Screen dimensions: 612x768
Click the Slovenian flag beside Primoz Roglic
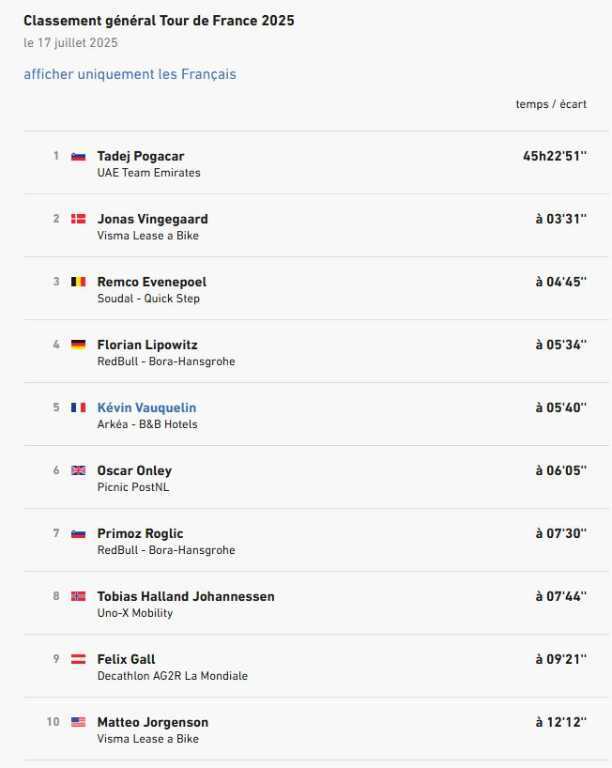pos(78,533)
